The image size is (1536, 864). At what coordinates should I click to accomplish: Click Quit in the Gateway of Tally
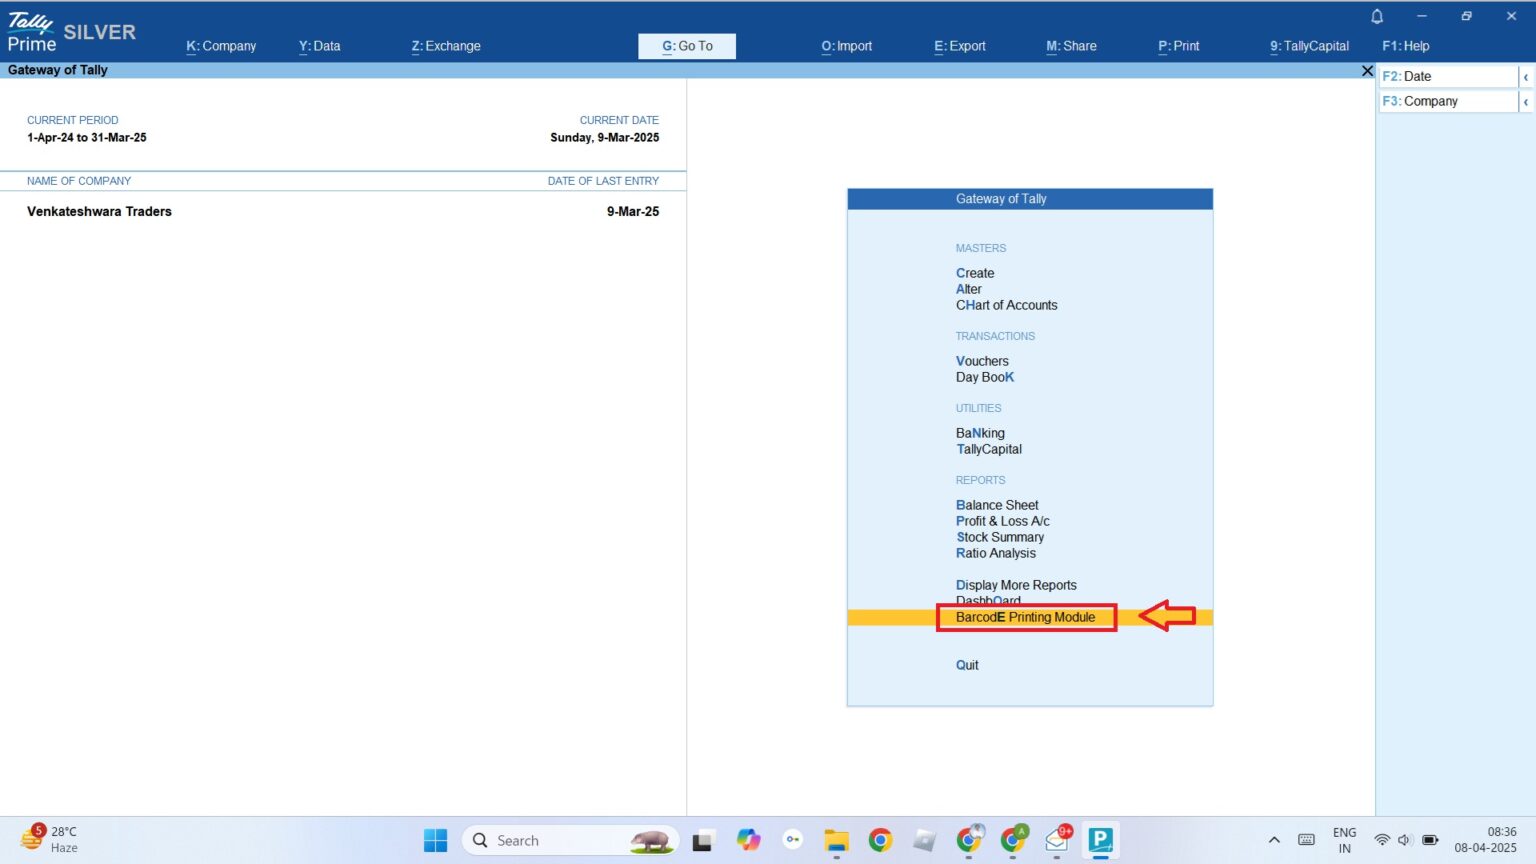click(966, 664)
